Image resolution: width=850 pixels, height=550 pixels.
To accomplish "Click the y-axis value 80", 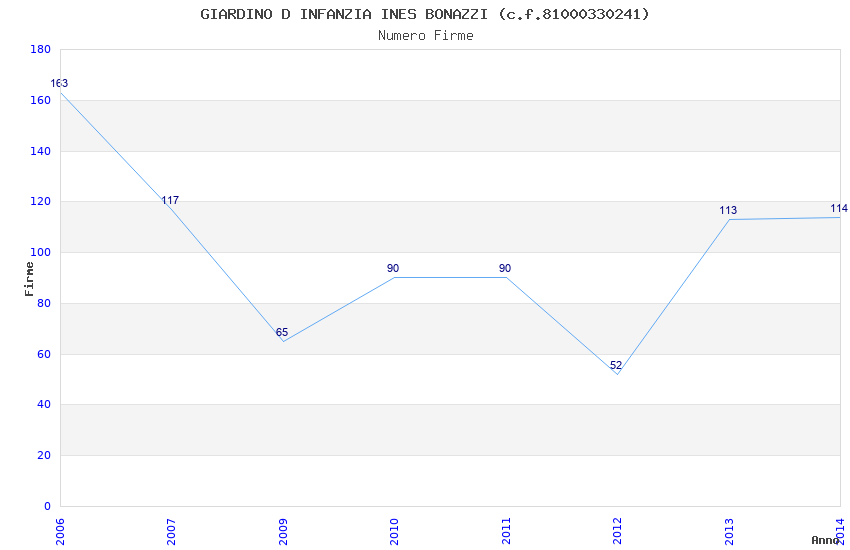I will point(43,303).
